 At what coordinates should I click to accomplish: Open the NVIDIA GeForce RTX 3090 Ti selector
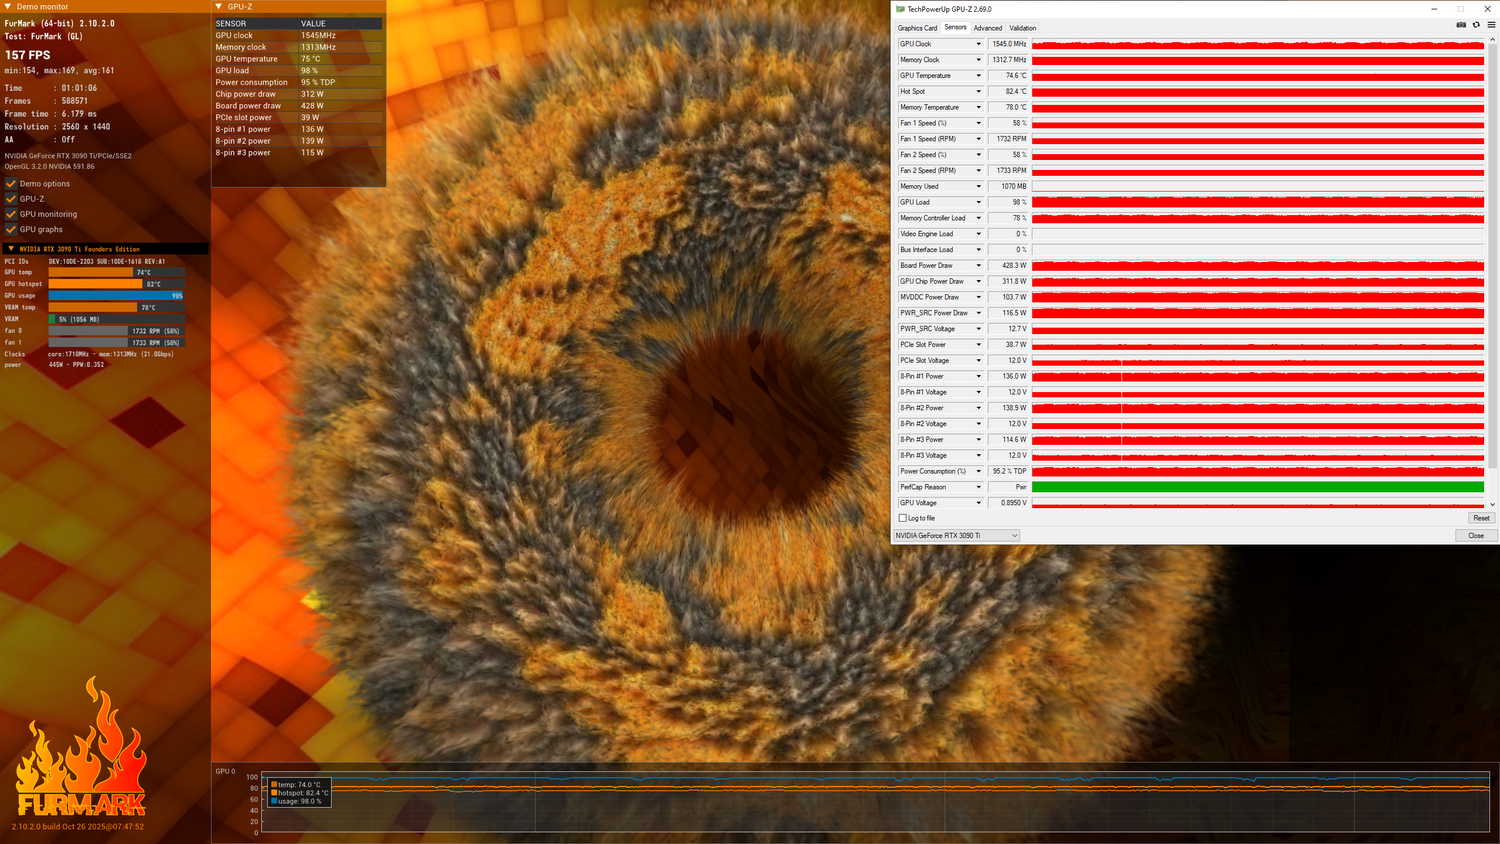[x=956, y=536]
